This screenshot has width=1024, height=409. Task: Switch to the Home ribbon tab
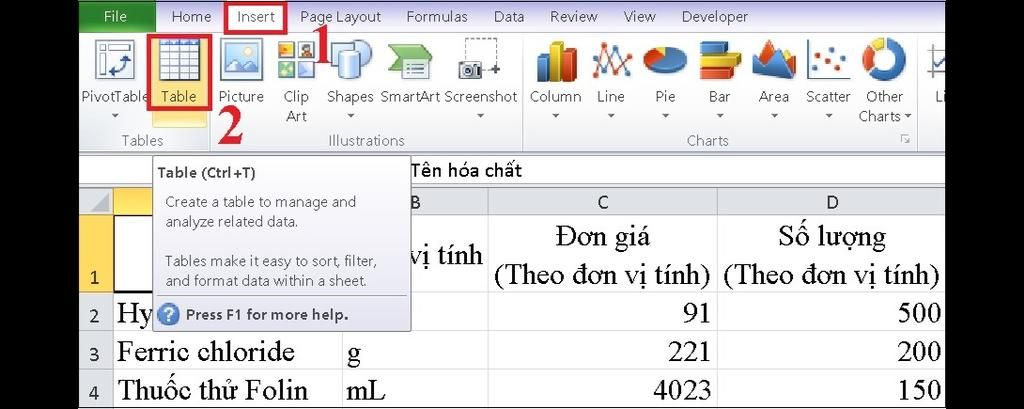click(x=191, y=17)
